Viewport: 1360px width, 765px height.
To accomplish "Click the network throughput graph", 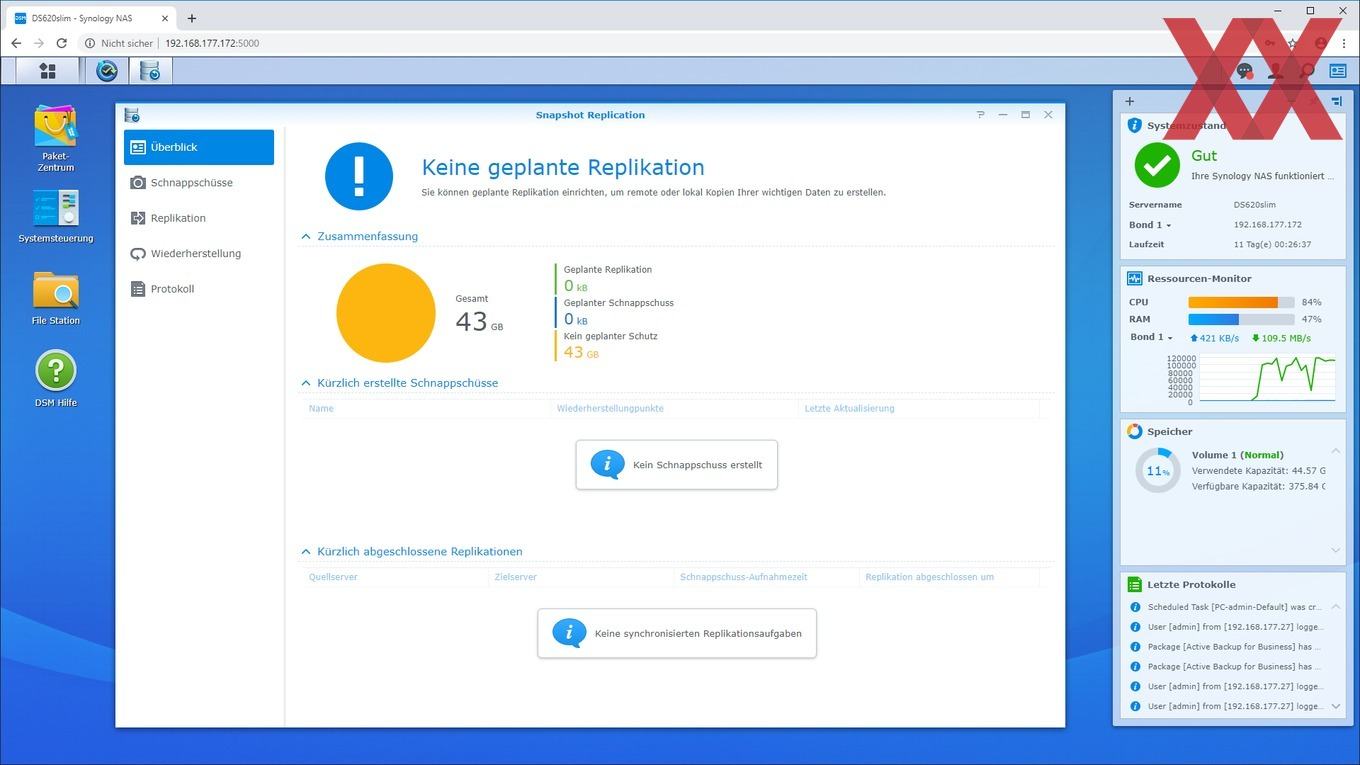I will tap(1266, 377).
